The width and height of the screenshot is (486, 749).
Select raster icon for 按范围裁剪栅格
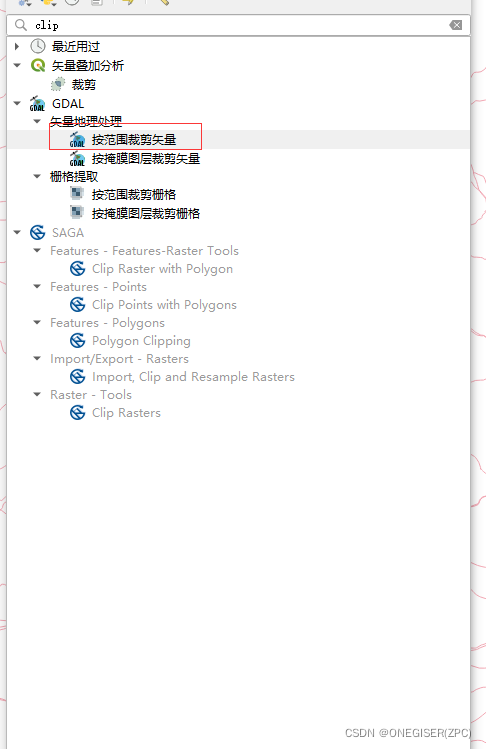[x=76, y=193]
